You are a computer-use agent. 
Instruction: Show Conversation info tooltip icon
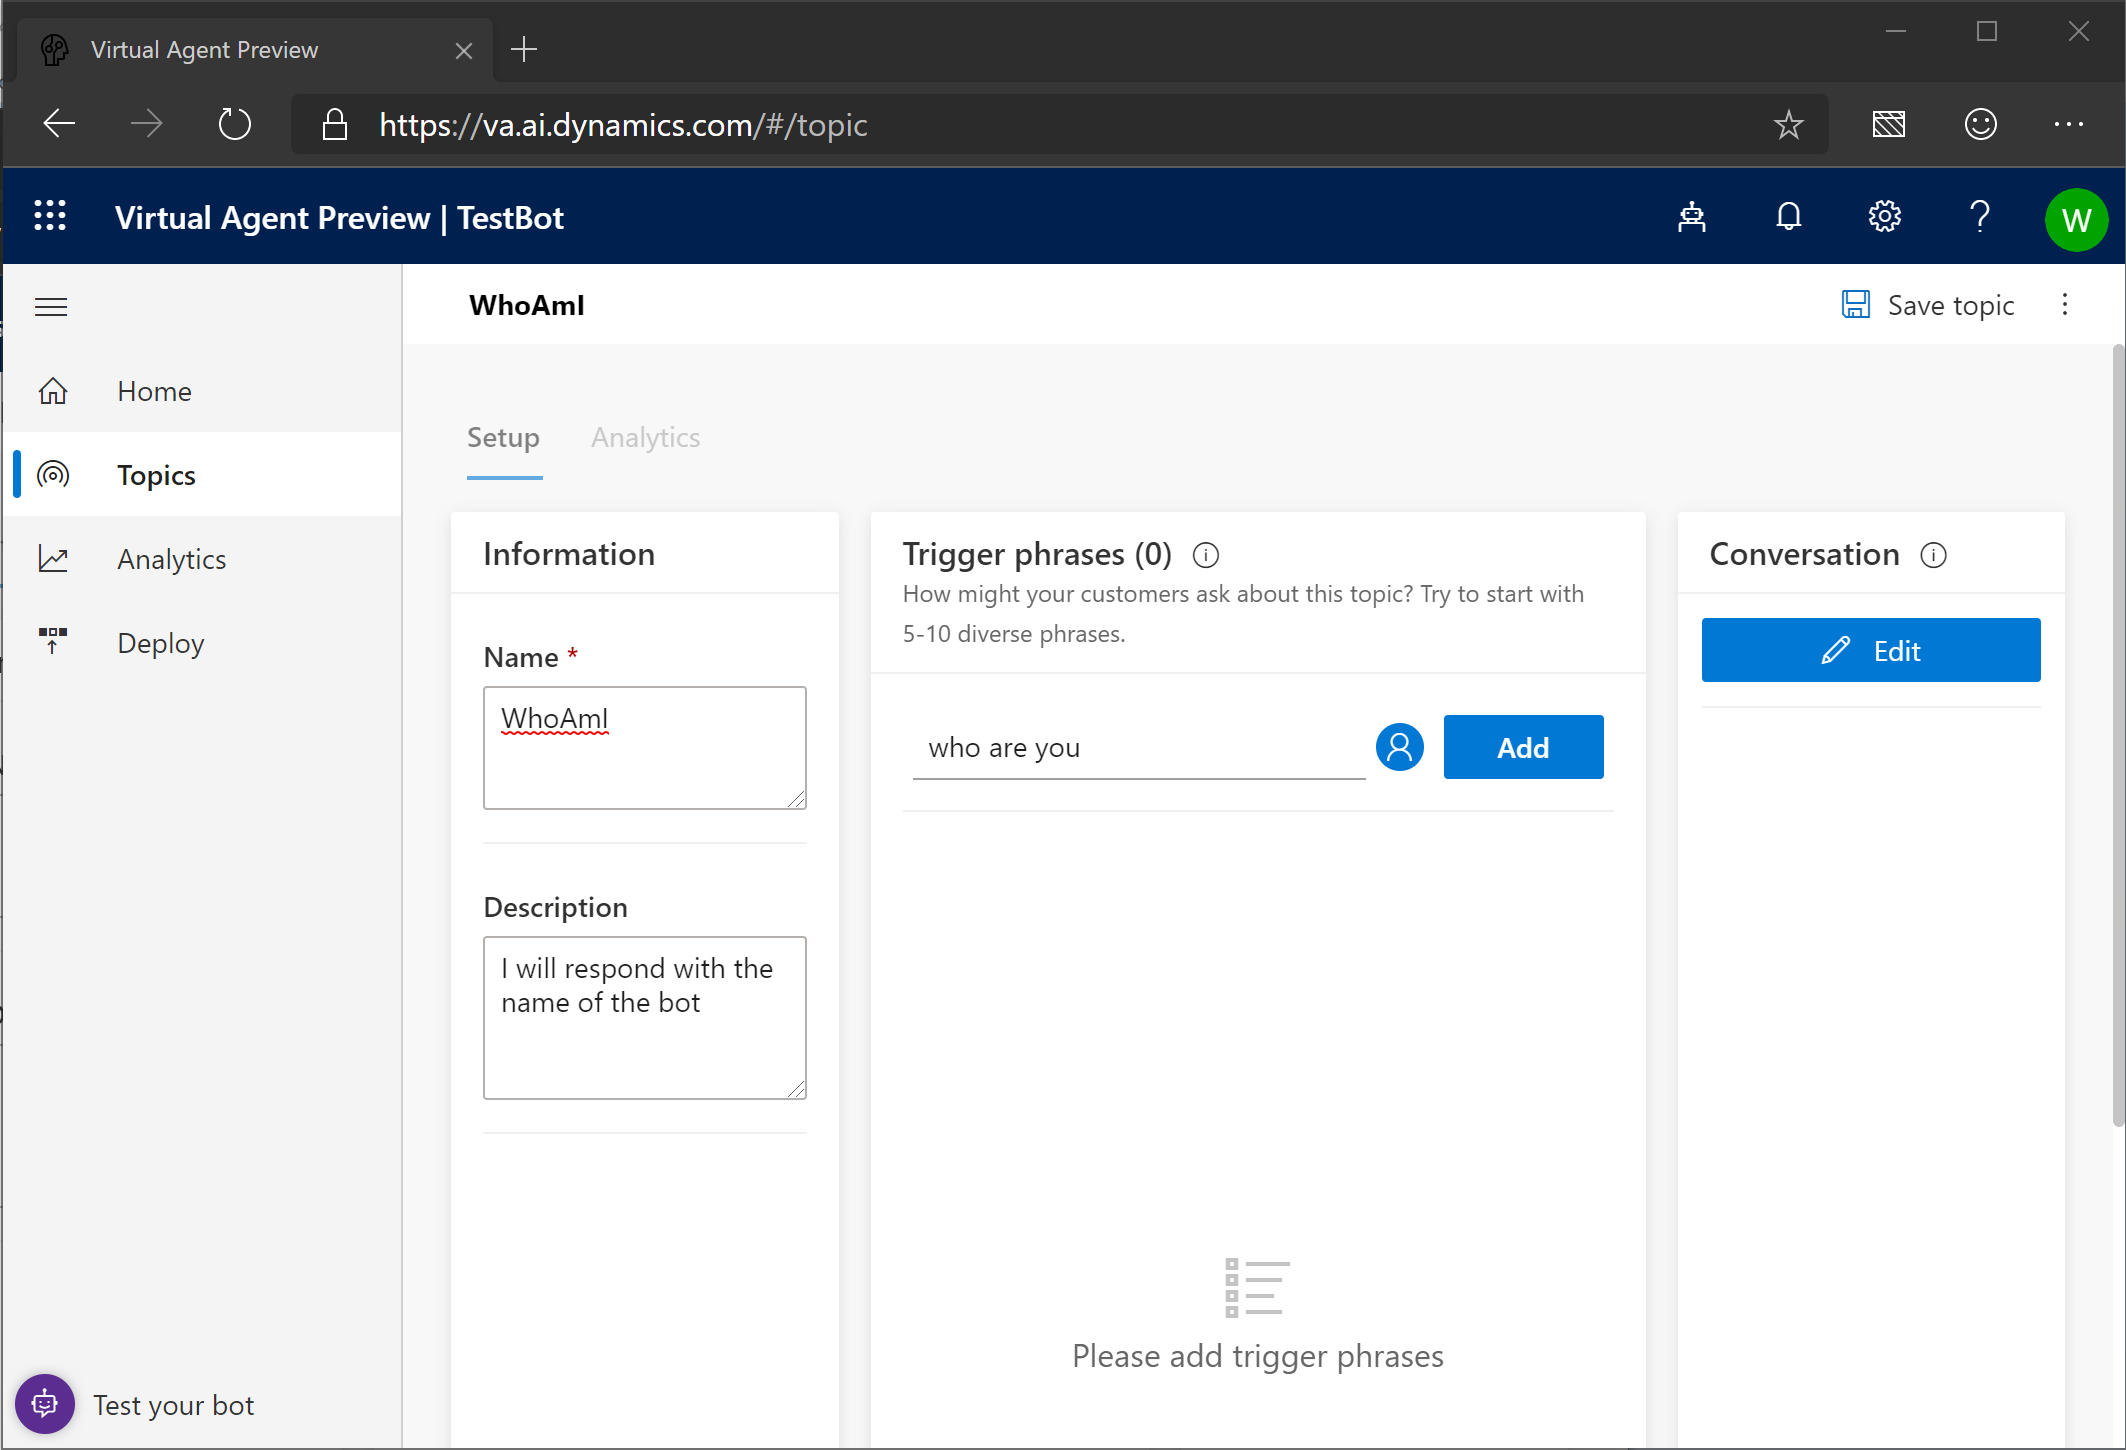(1933, 554)
